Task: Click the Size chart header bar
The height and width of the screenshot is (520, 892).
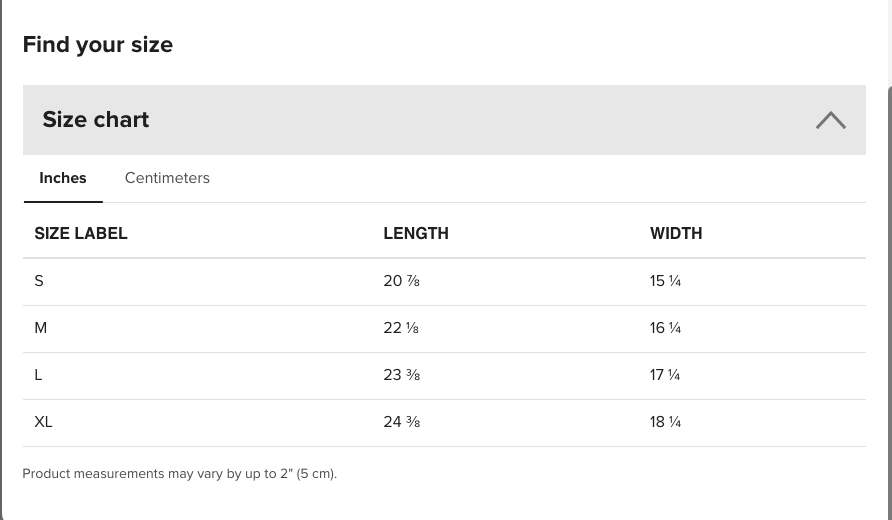Action: tap(444, 120)
